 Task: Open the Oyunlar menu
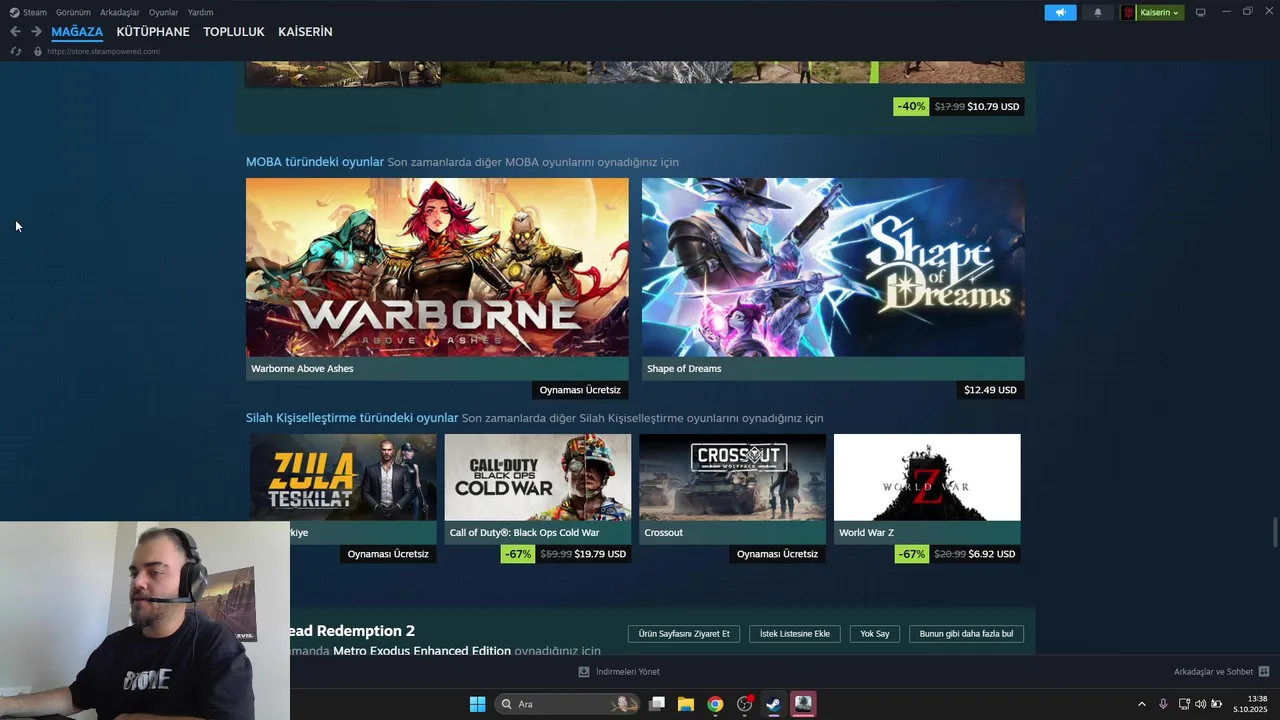point(164,12)
